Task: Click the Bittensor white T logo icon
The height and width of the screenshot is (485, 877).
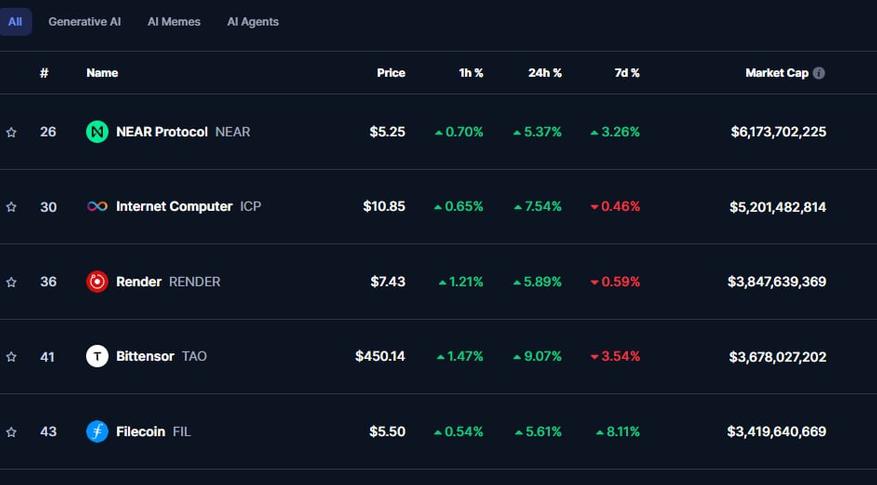Action: pyautogui.click(x=97, y=356)
